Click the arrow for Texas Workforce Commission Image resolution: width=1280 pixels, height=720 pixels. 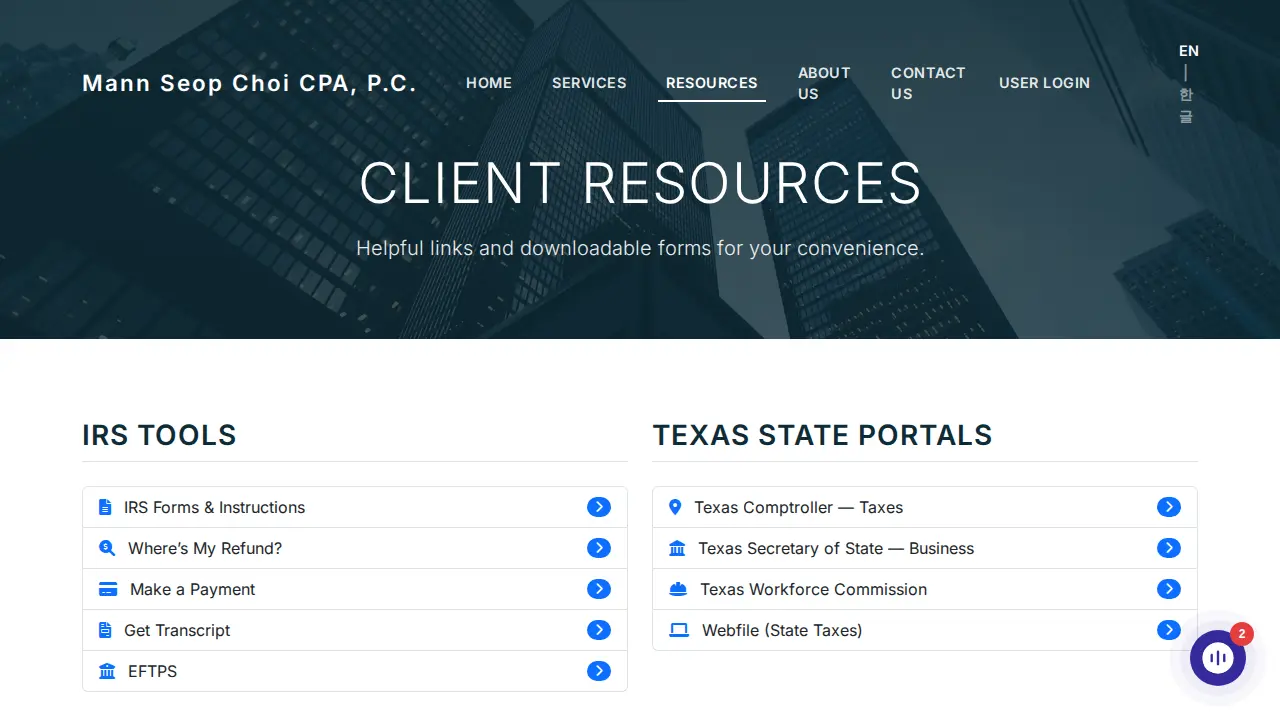tap(1169, 589)
